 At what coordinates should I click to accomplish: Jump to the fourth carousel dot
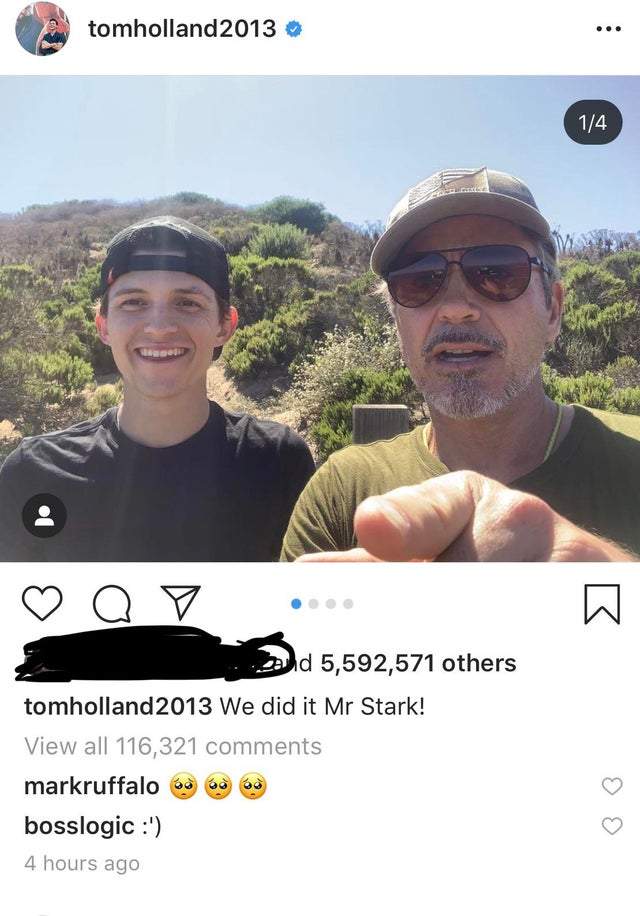coord(347,604)
